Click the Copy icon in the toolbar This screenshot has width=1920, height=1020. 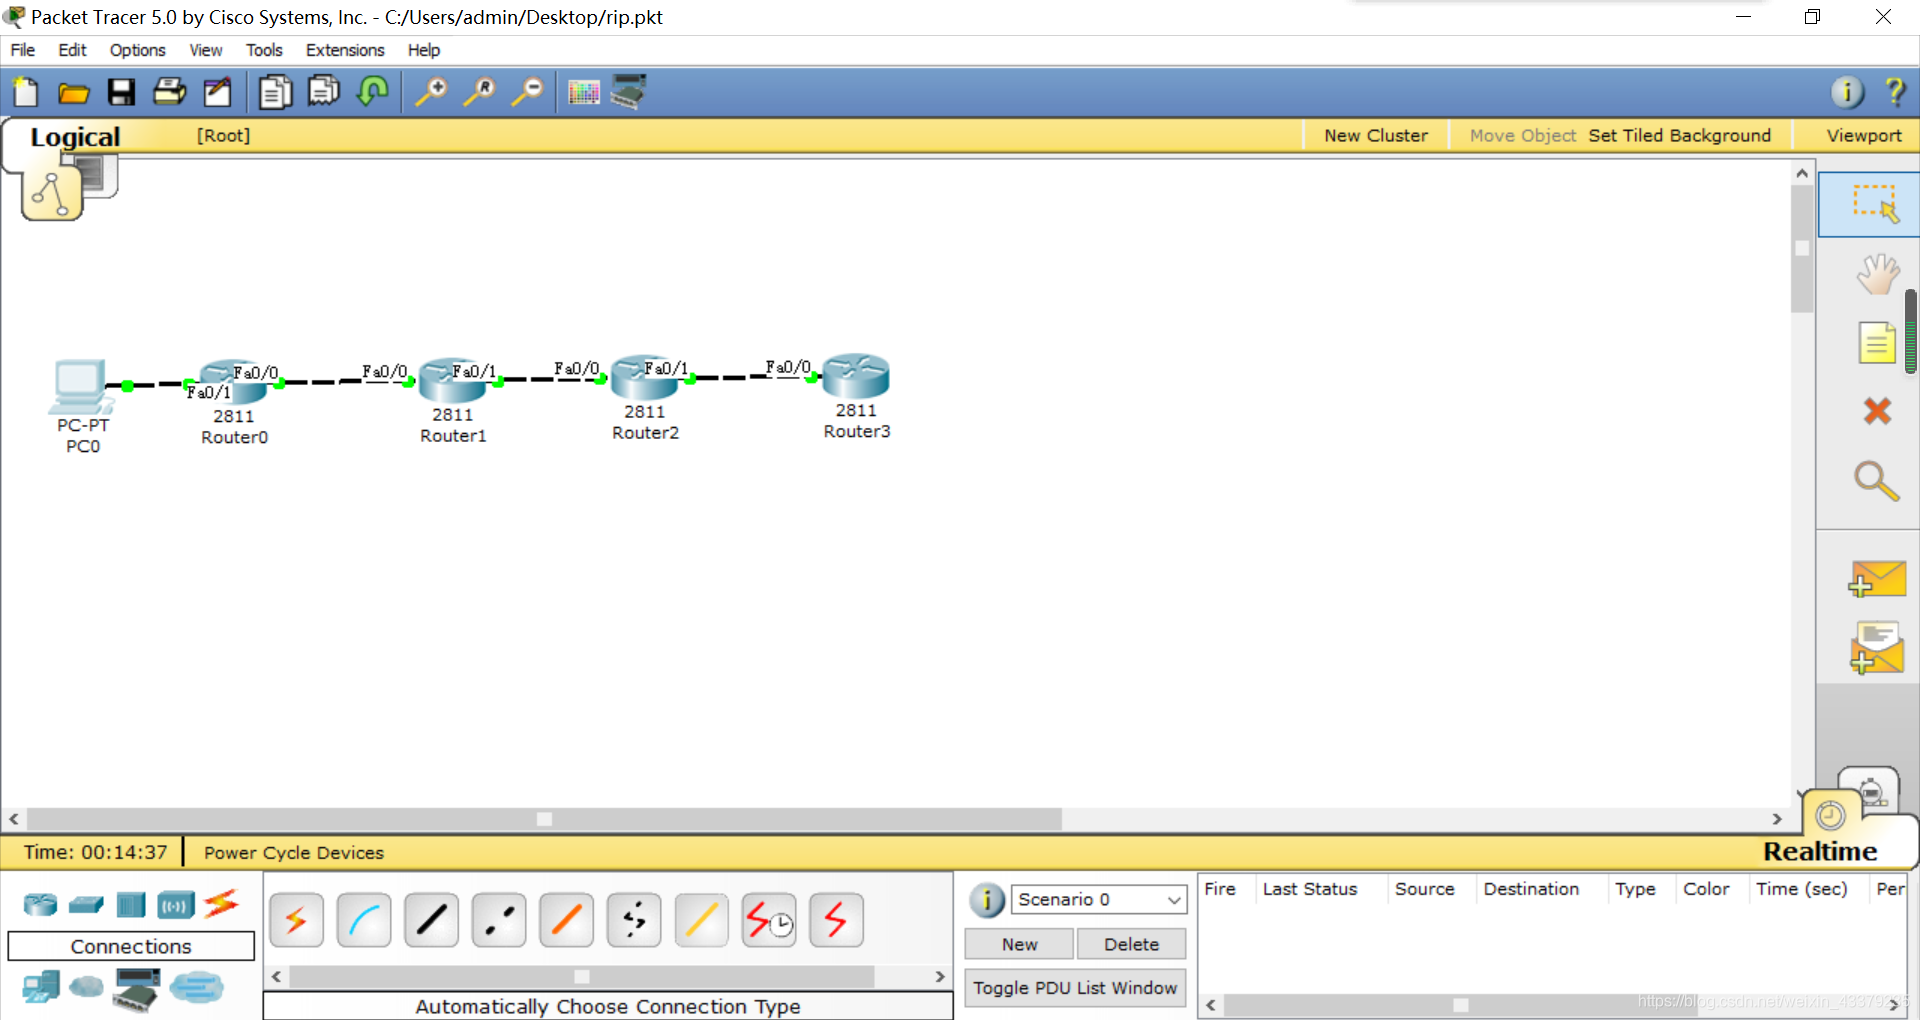coord(275,92)
